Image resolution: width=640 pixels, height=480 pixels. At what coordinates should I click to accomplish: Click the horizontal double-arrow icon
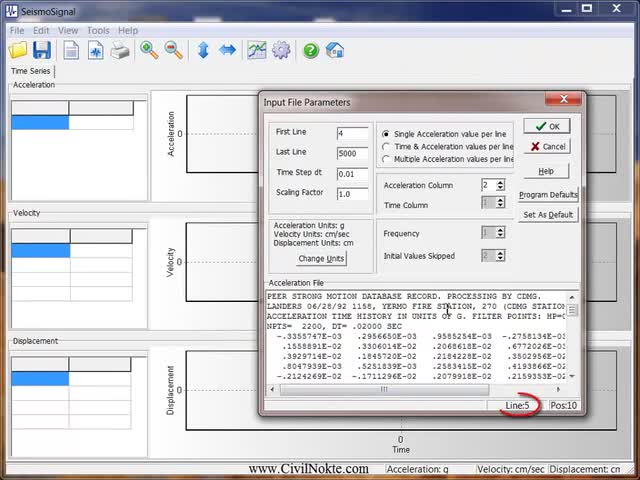click(x=227, y=50)
